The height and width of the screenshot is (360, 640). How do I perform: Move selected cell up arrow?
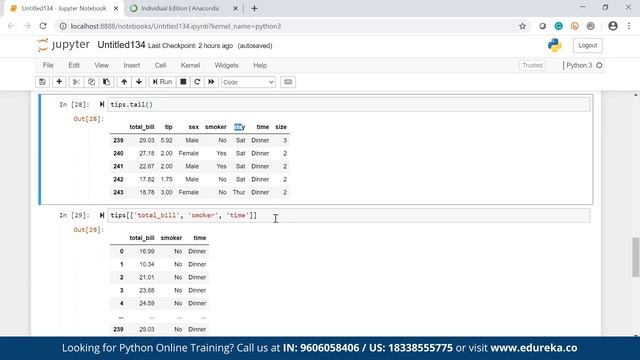coord(124,82)
